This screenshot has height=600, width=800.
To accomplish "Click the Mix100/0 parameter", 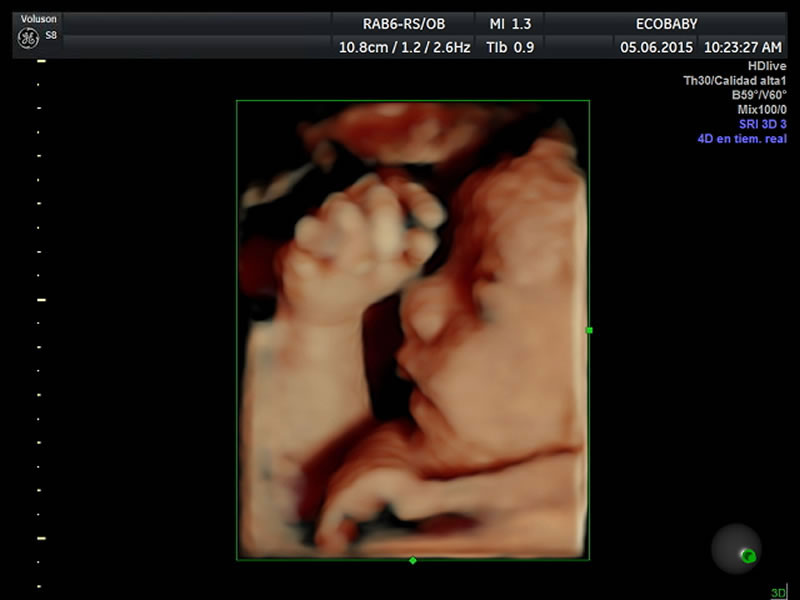I will (760, 109).
